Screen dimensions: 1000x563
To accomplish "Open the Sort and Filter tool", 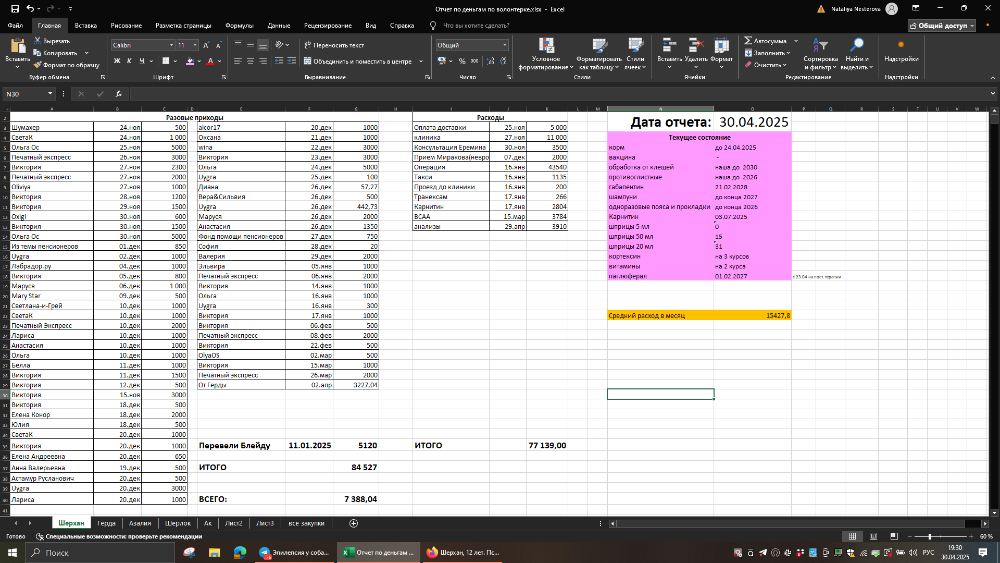I will click(x=820, y=45).
